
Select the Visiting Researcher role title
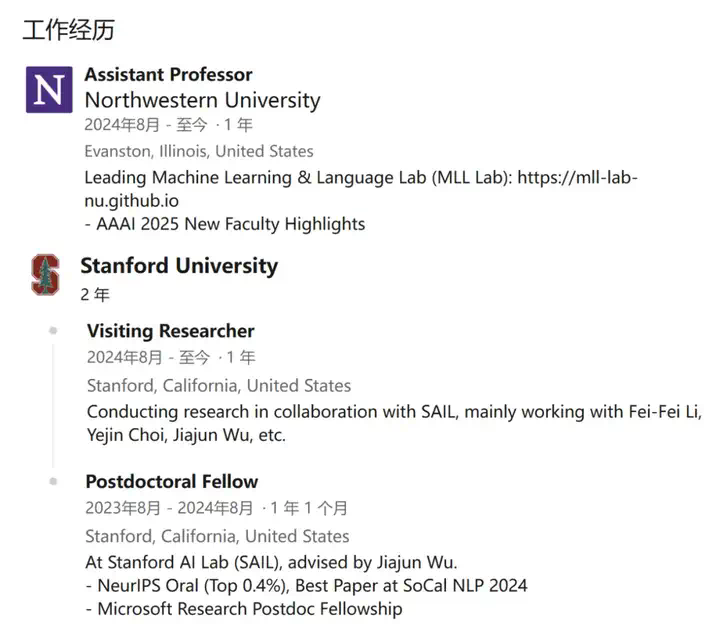pyautogui.click(x=171, y=331)
